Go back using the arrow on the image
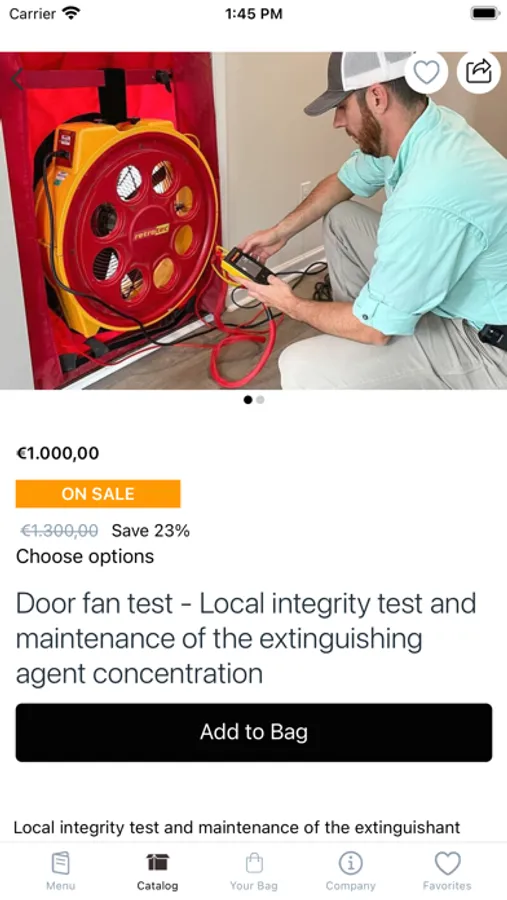This screenshot has width=507, height=900. 17,79
